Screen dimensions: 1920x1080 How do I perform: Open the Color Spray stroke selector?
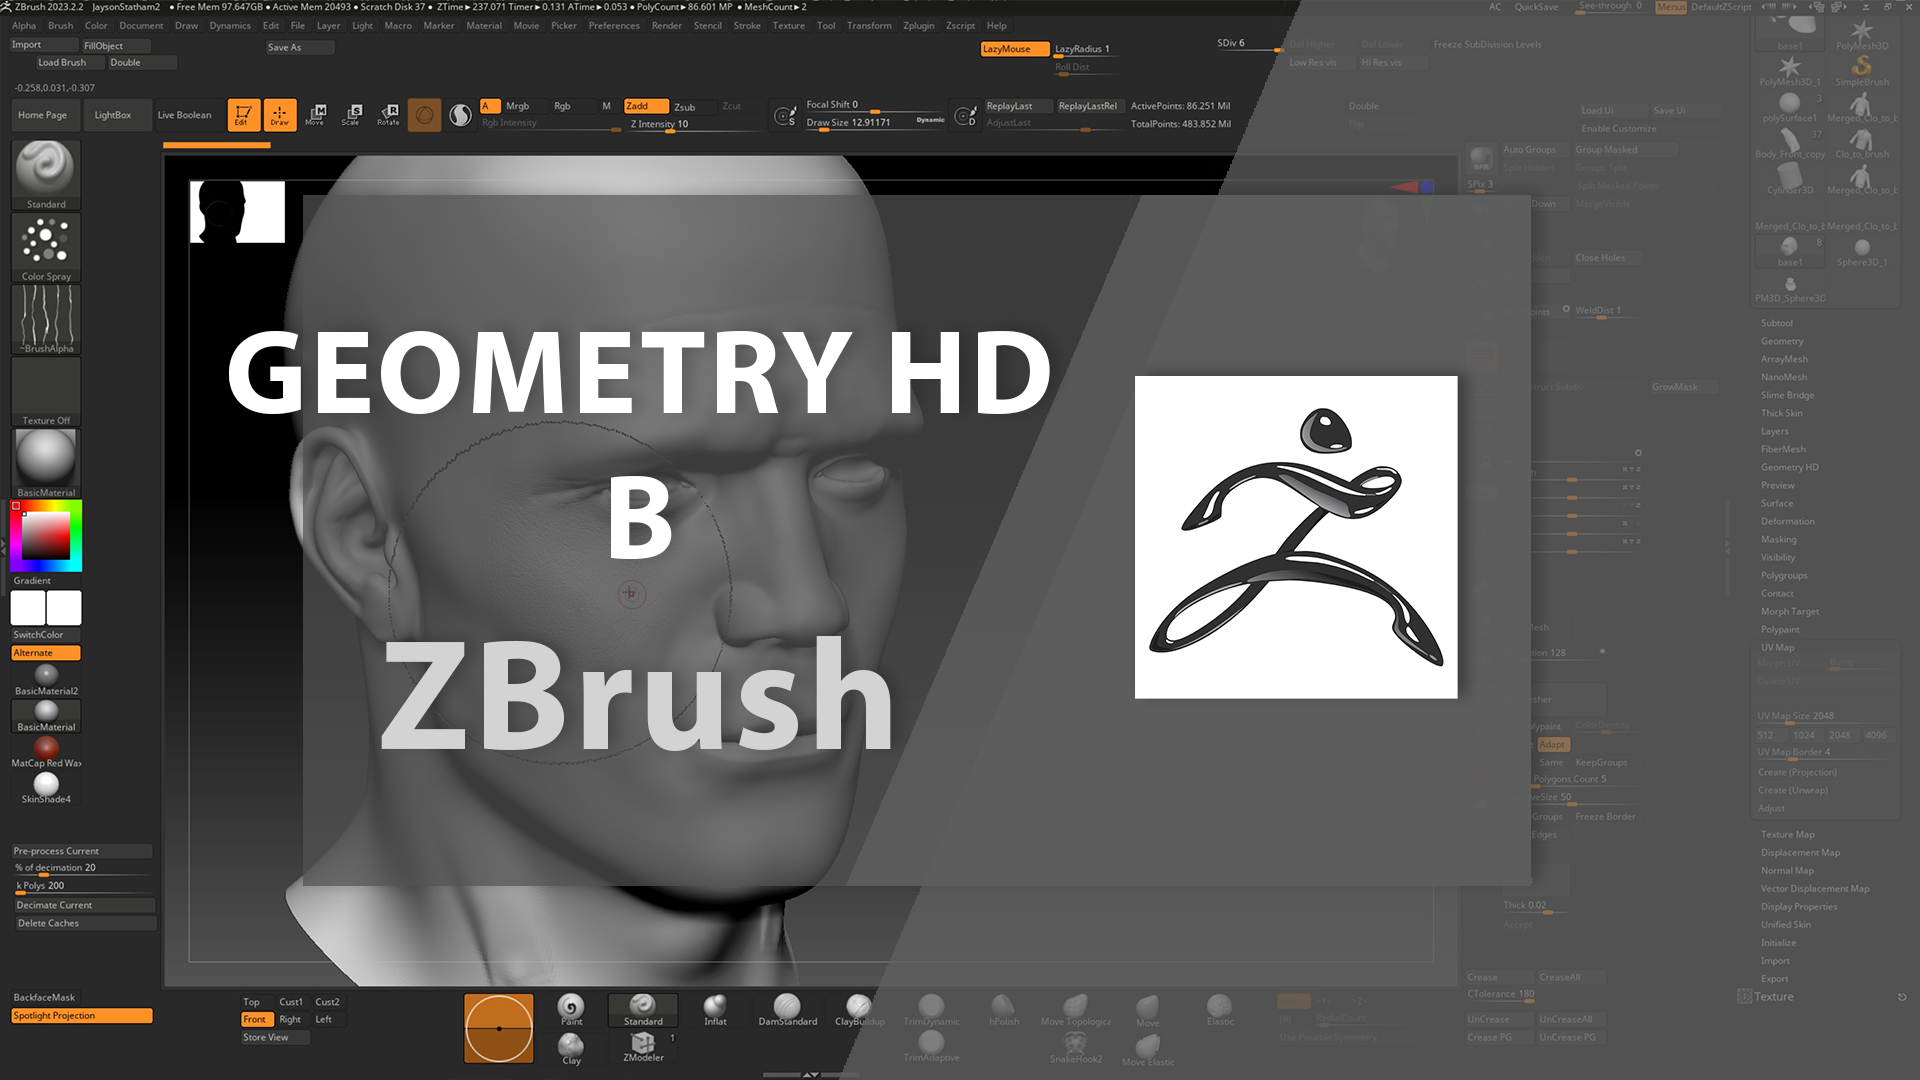click(46, 247)
